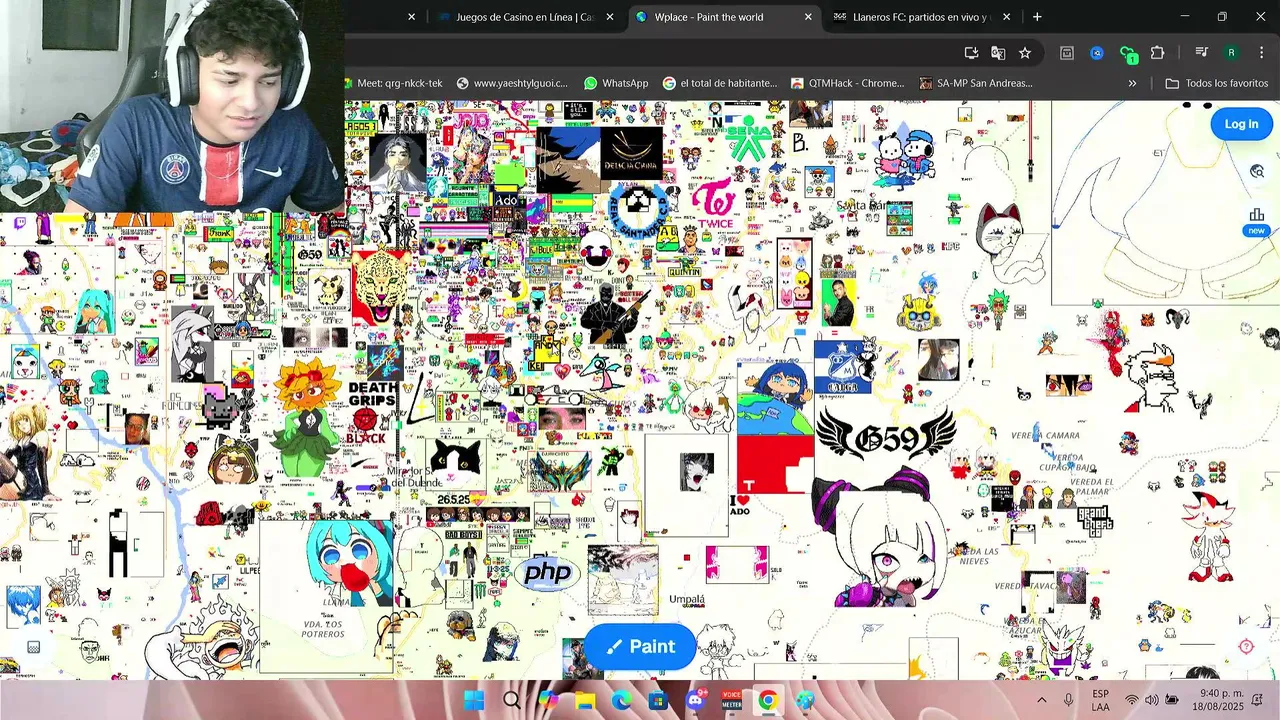
Task: Show hidden system tray icons
Action: 1041,700
